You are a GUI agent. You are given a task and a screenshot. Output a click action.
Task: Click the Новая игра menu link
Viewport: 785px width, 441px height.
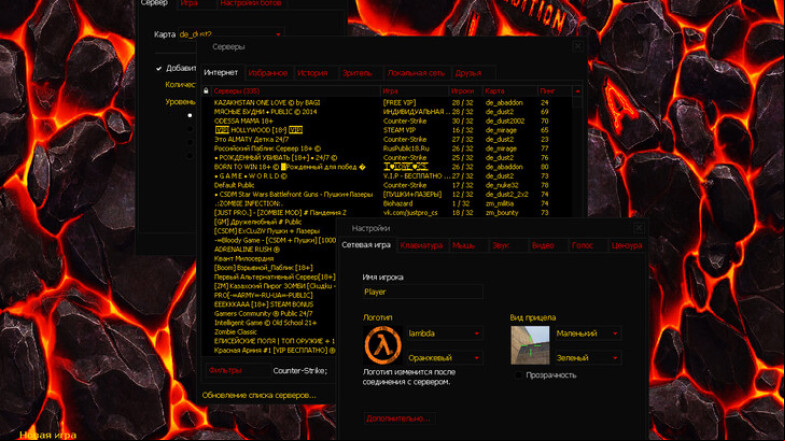tap(48, 435)
